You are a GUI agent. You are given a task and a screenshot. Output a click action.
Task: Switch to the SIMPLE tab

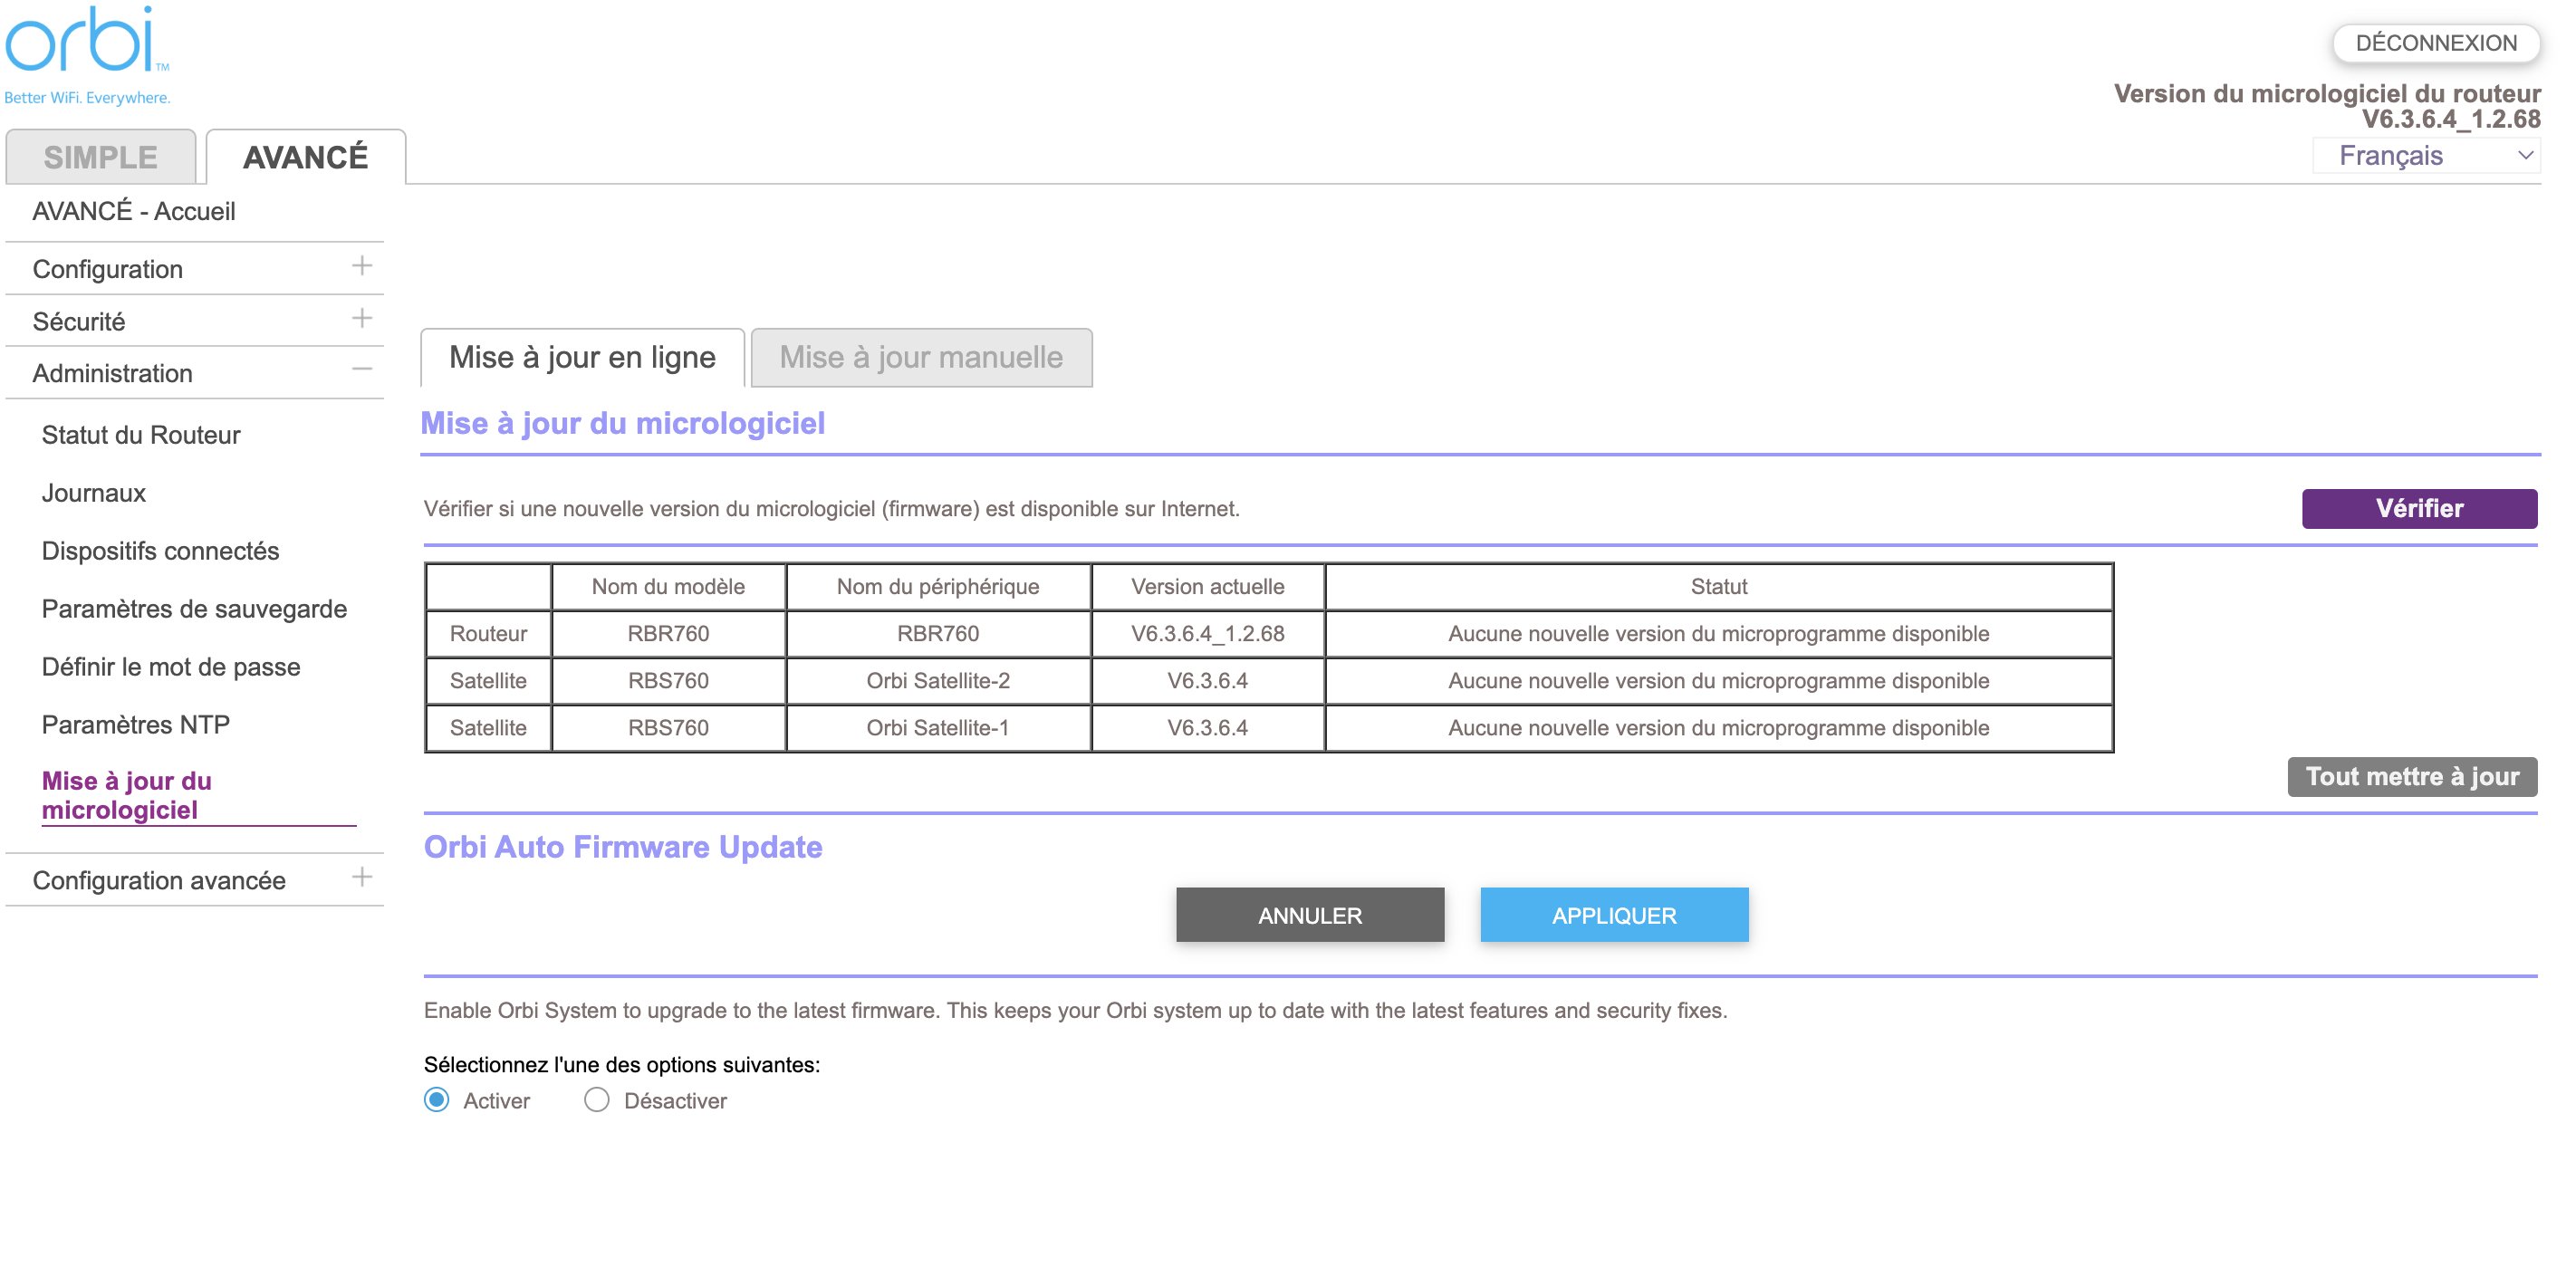100,157
